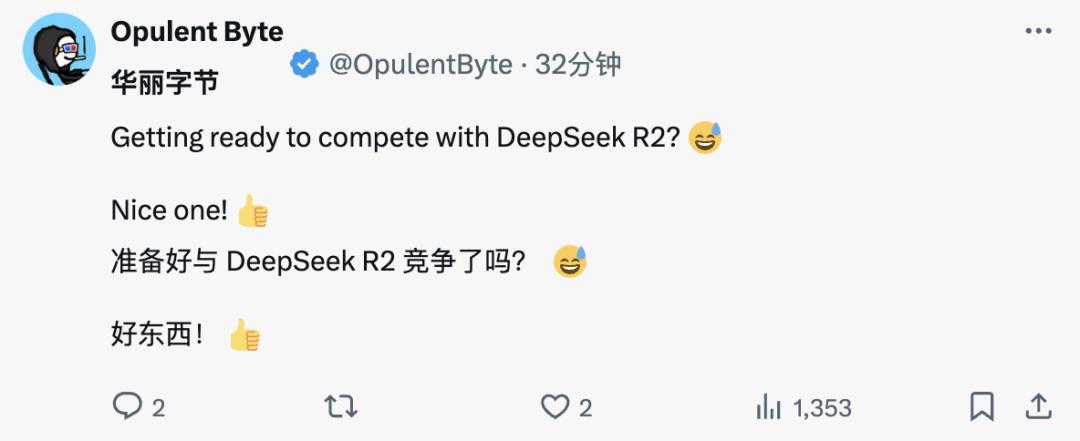Open the three-dot more options menu
The width and height of the screenshot is (1080, 441).
1038,32
